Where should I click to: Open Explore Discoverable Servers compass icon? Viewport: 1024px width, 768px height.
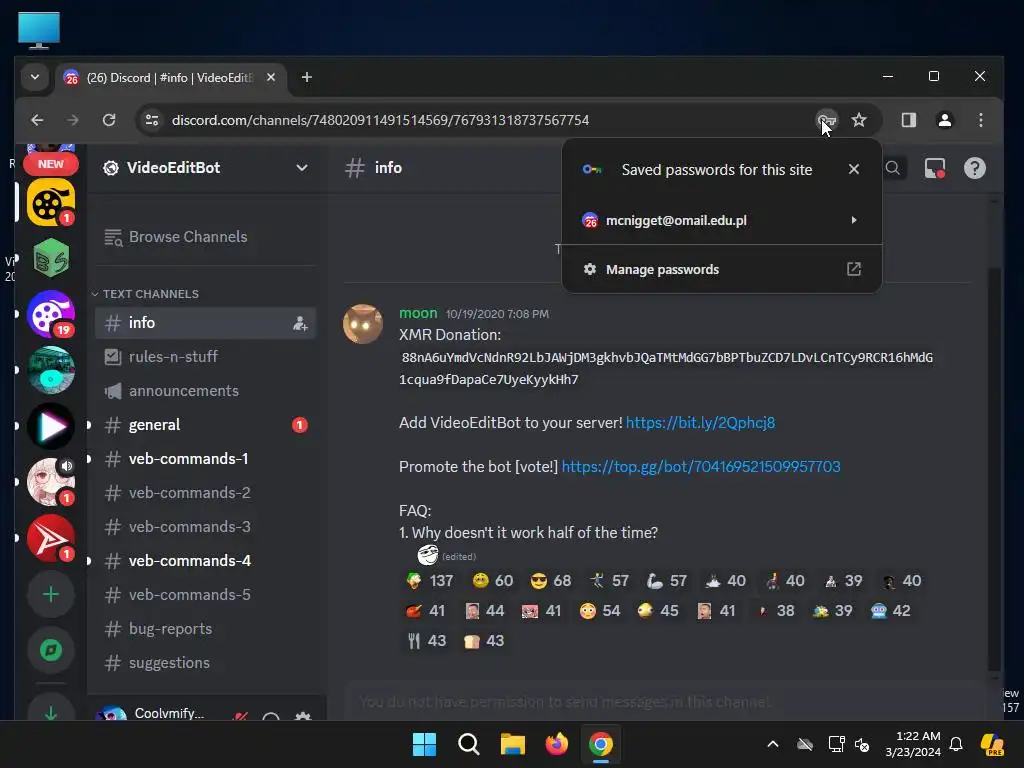point(51,650)
